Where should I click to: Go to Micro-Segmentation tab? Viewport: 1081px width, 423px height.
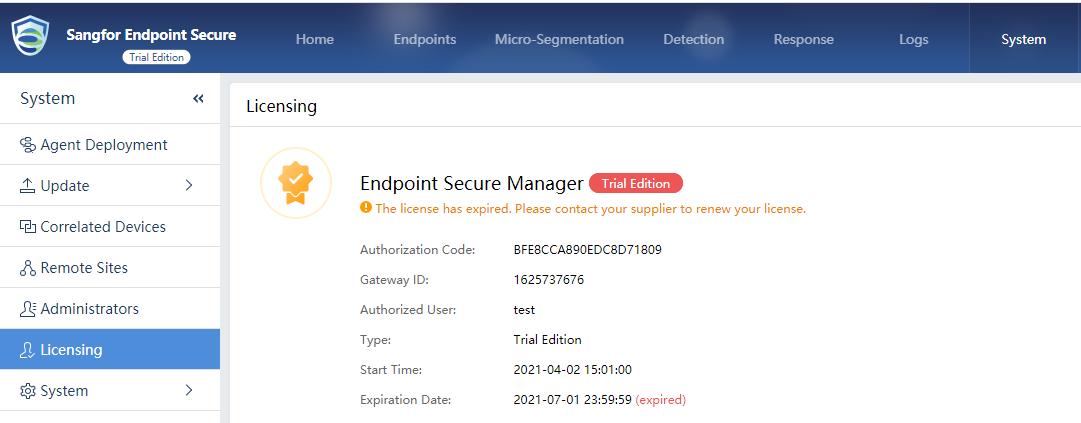(x=559, y=39)
